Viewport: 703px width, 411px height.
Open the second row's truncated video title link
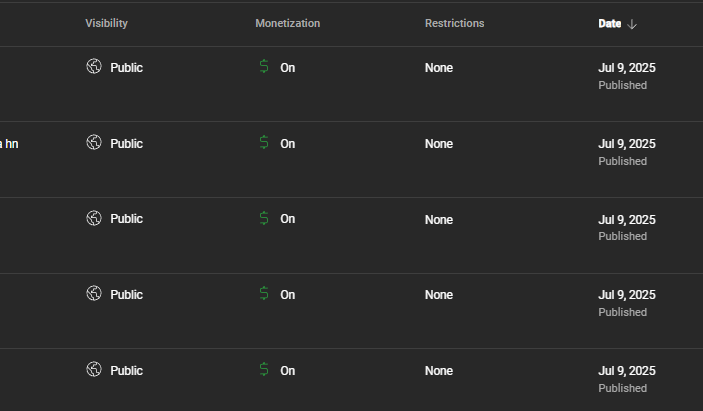coord(9,143)
